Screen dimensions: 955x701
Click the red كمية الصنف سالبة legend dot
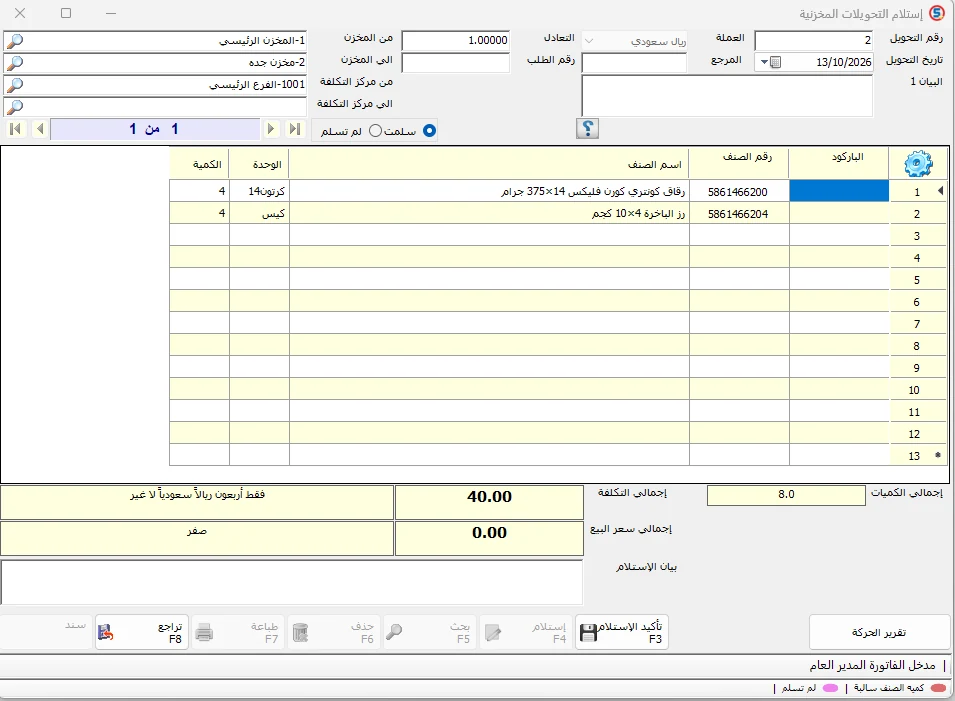tap(939, 688)
